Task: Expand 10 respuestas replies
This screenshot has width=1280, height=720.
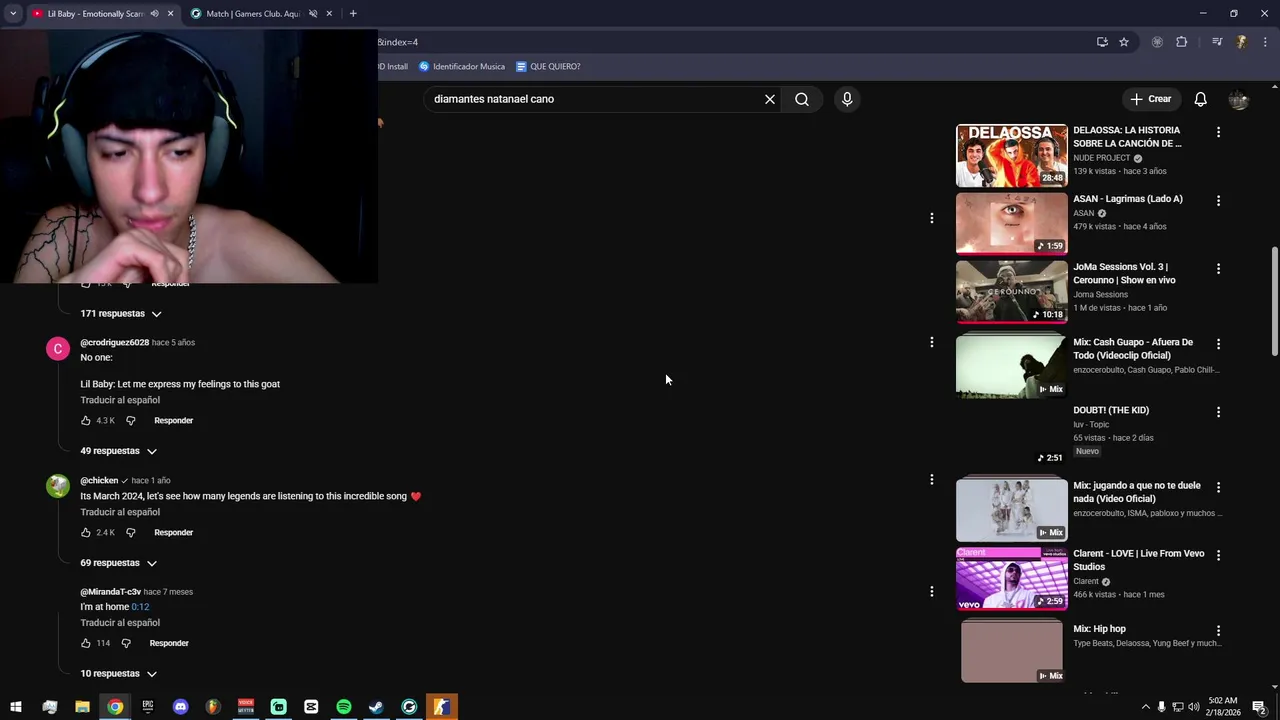Action: [119, 674]
